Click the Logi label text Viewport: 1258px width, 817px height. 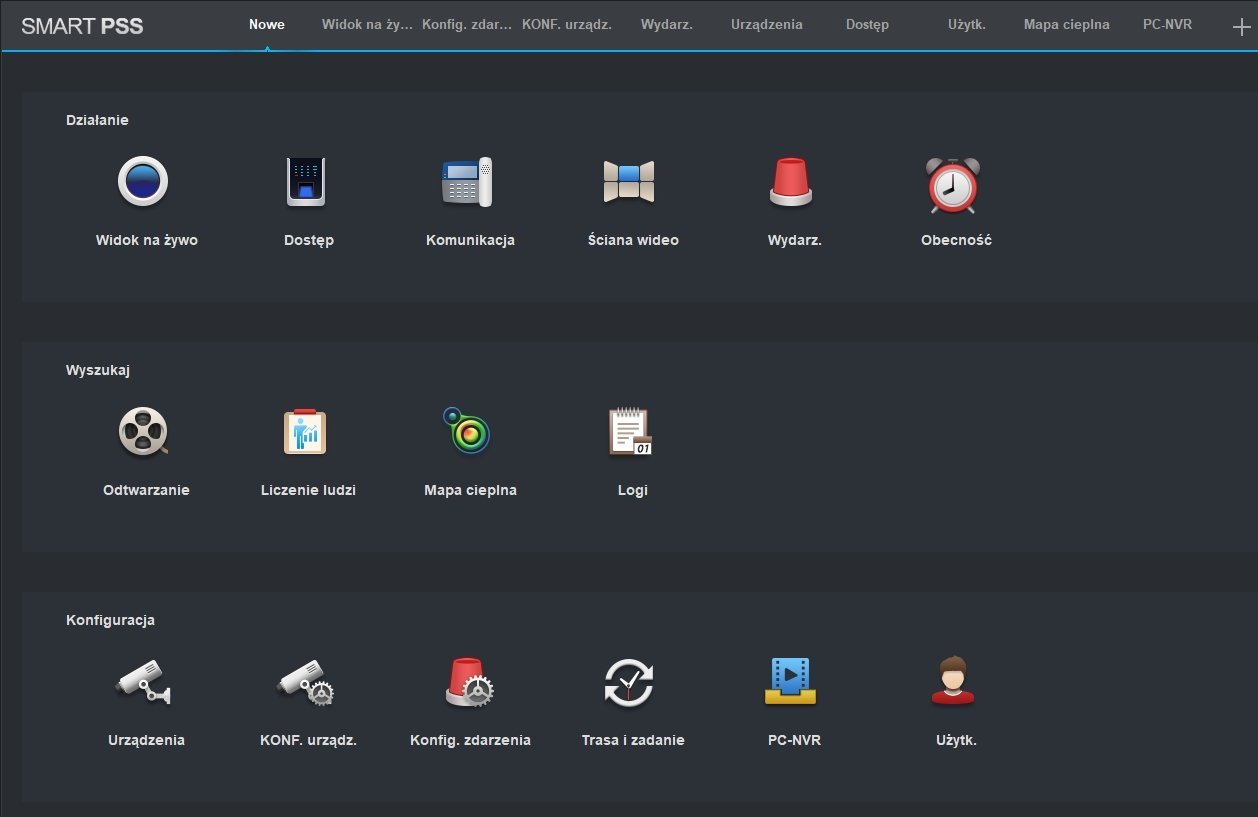(633, 491)
